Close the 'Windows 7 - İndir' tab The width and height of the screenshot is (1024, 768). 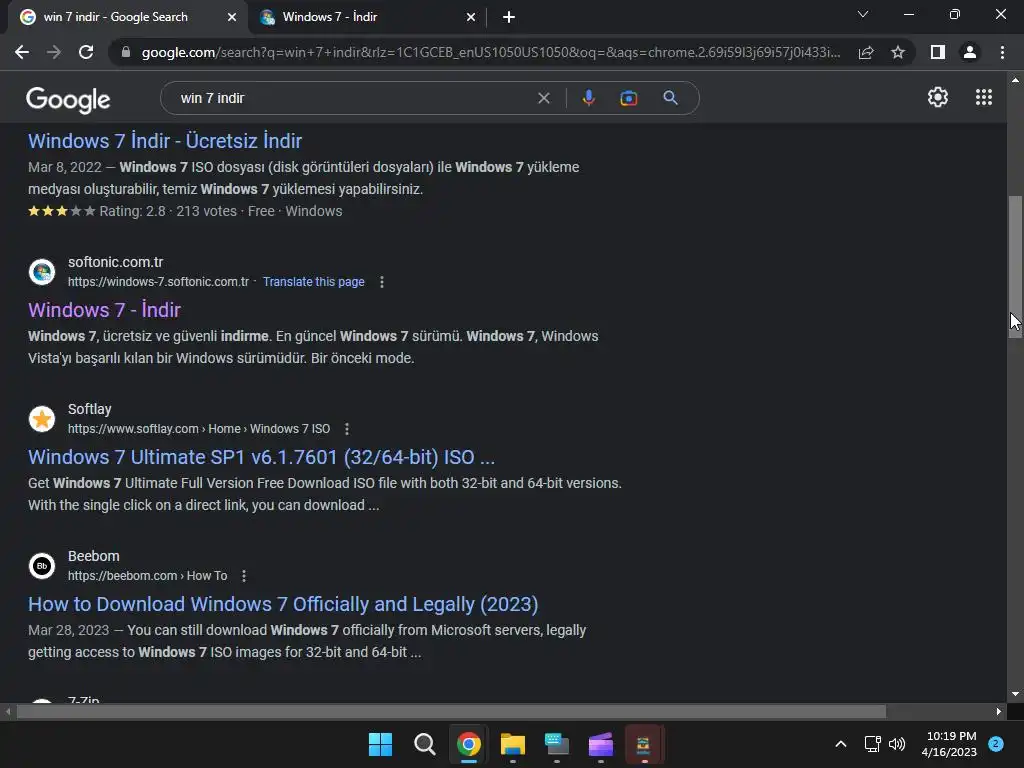471,17
